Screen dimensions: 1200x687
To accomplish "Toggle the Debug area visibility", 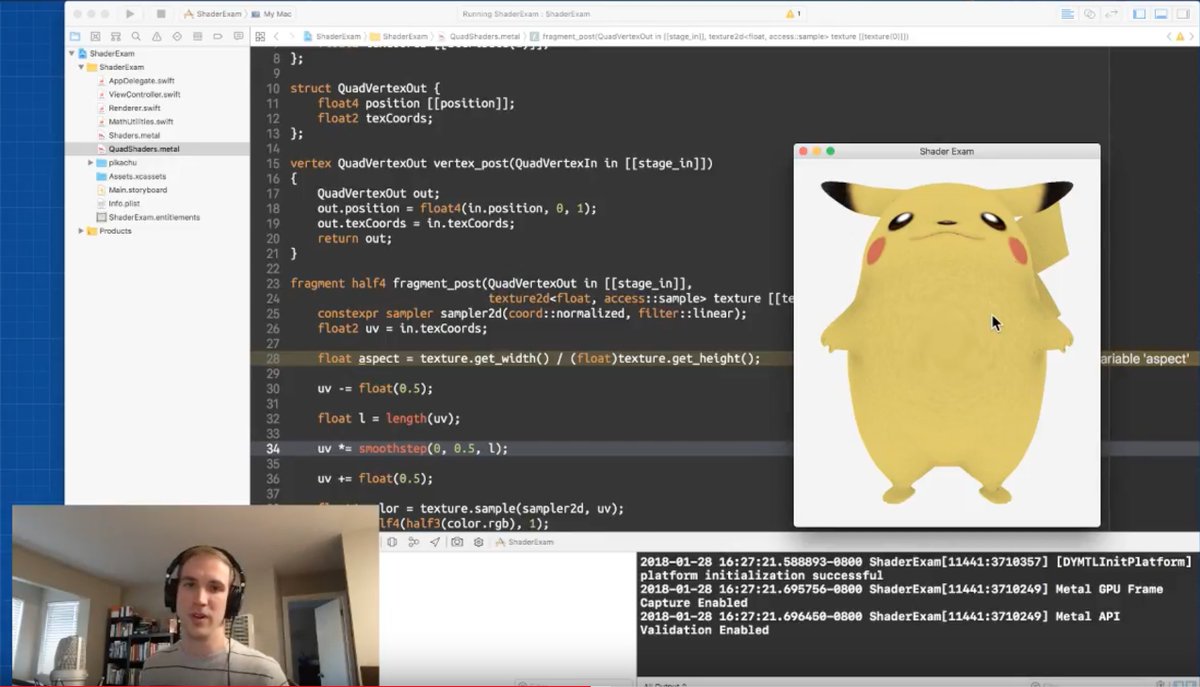I will [1161, 14].
